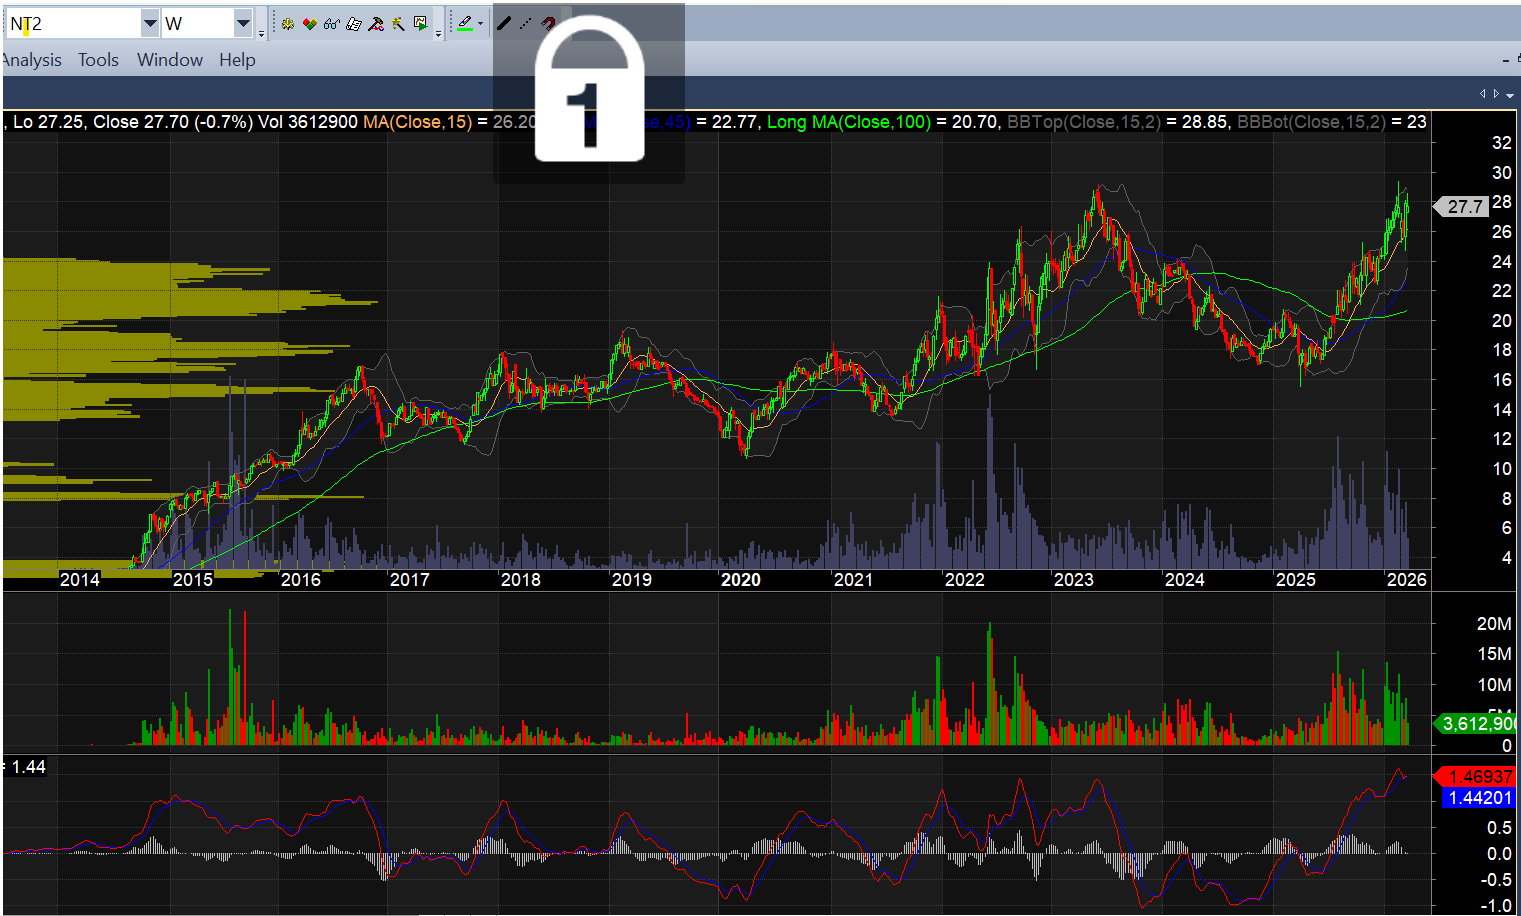The height and width of the screenshot is (916, 1521).
Task: Click the red and green diamonds icon
Action: pyautogui.click(x=310, y=23)
